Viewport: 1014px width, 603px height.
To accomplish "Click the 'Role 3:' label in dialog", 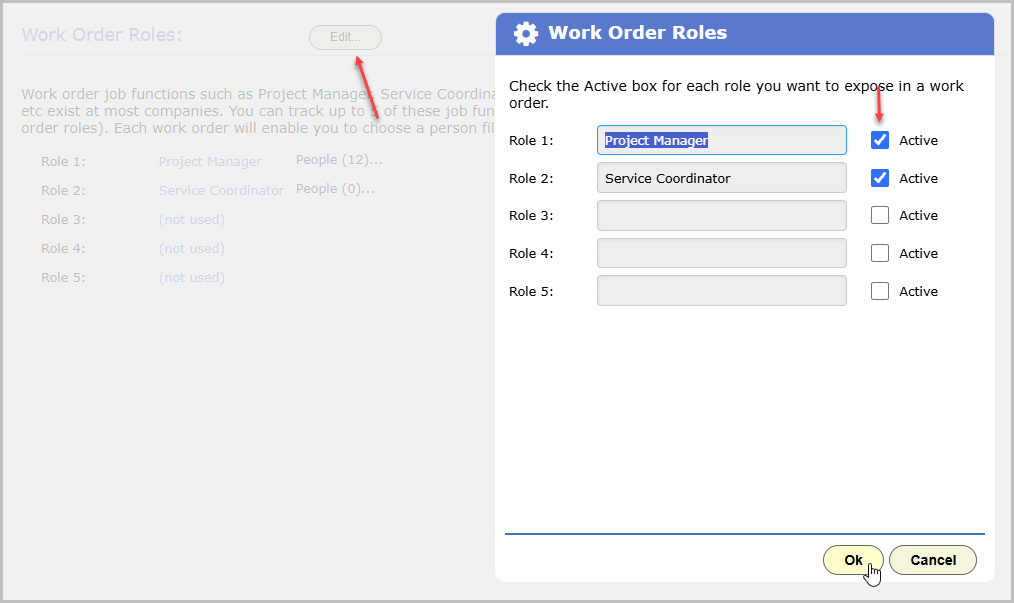I will point(531,216).
